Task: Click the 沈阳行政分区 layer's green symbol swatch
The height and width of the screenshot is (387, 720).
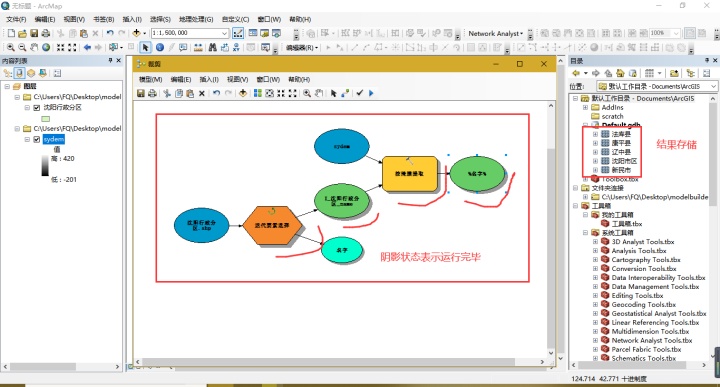Action: click(x=45, y=119)
